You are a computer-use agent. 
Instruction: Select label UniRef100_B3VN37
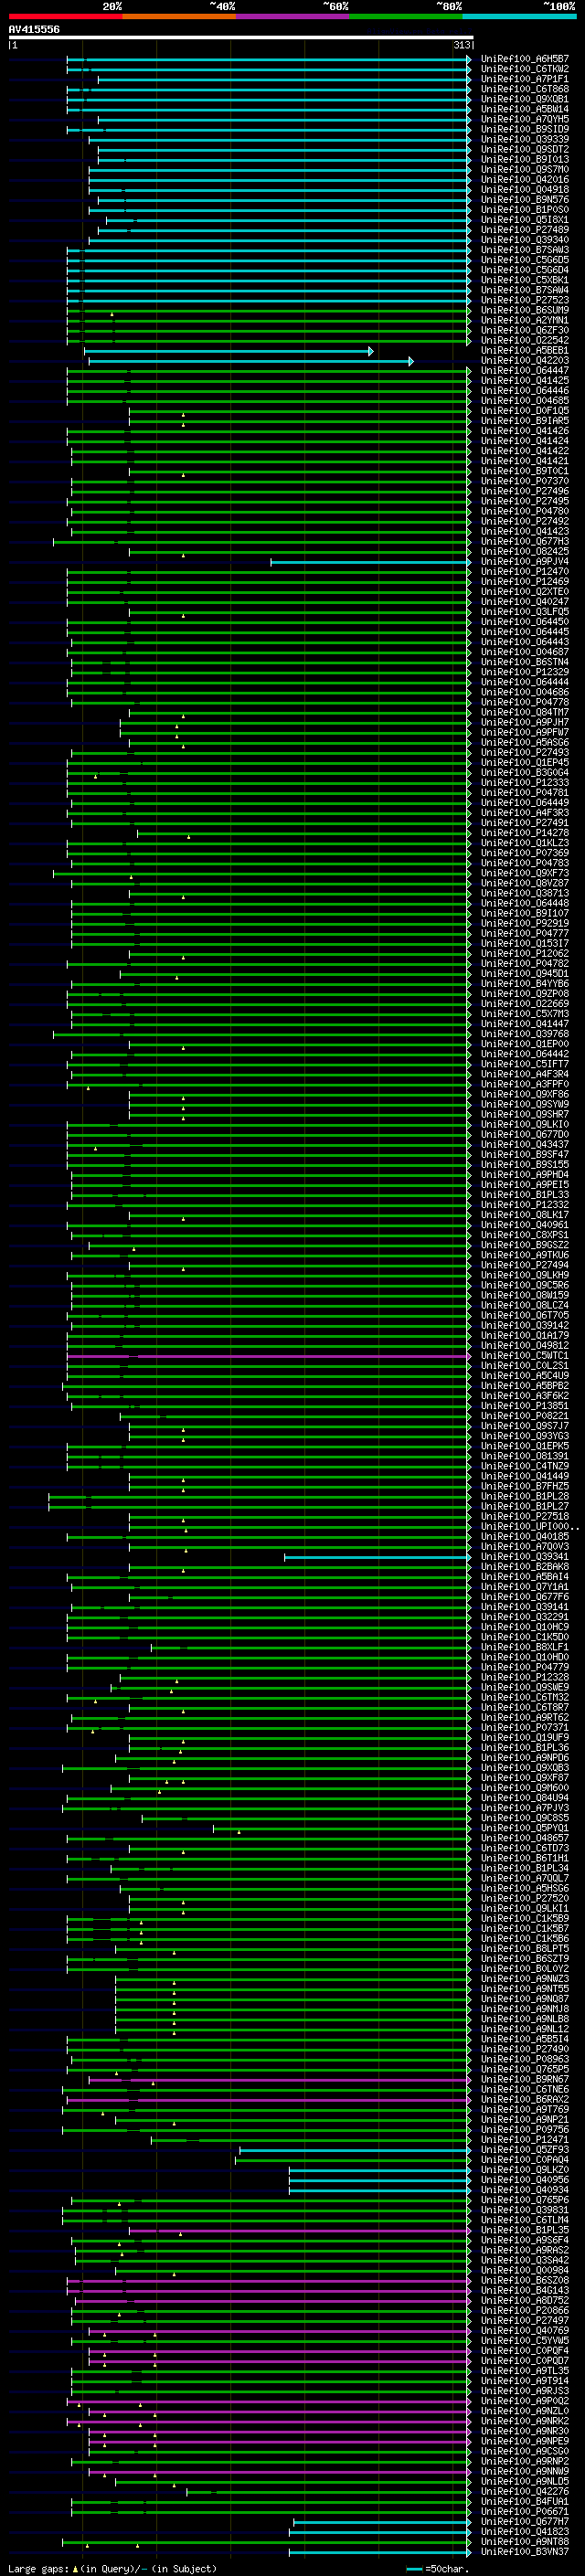pyautogui.click(x=524, y=2551)
